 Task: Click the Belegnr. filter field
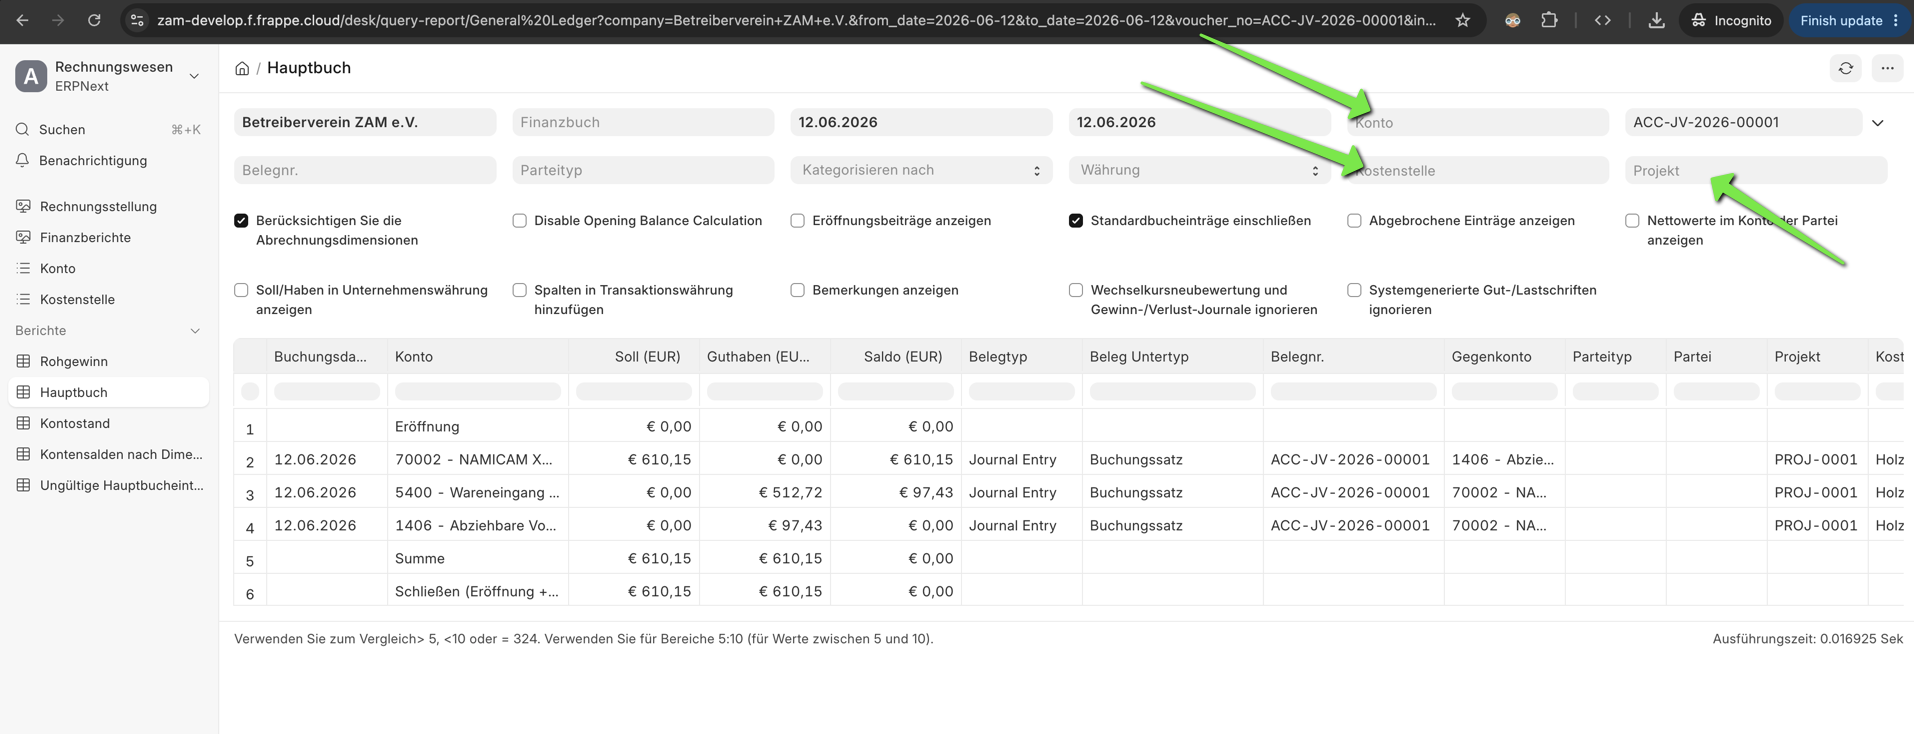point(365,170)
